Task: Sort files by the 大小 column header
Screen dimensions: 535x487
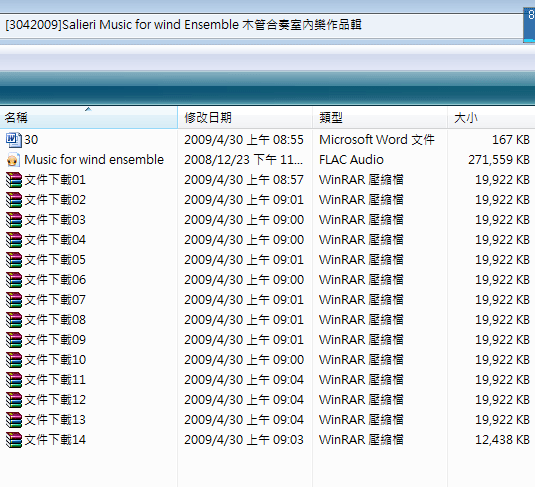Action: click(491, 118)
